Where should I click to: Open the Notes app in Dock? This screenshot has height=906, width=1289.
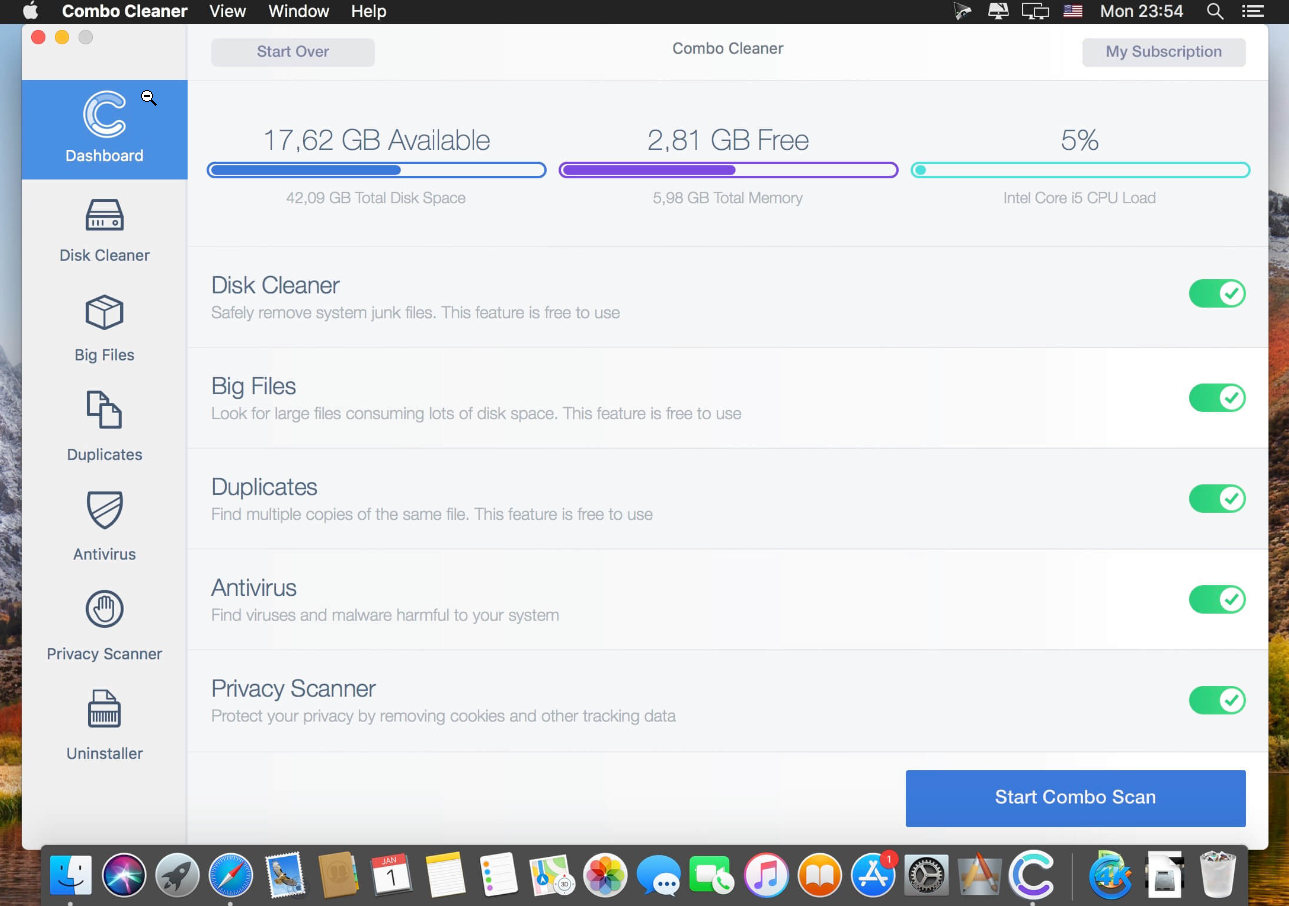pos(445,876)
